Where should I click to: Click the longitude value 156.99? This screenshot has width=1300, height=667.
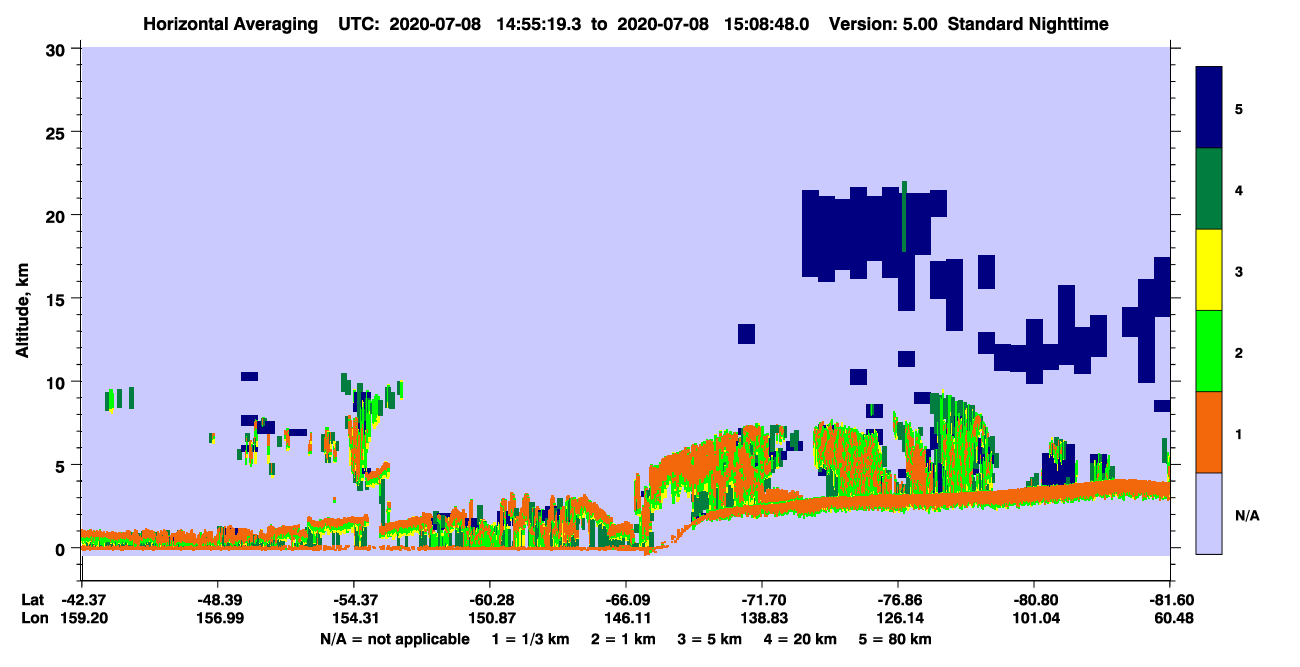click(217, 618)
